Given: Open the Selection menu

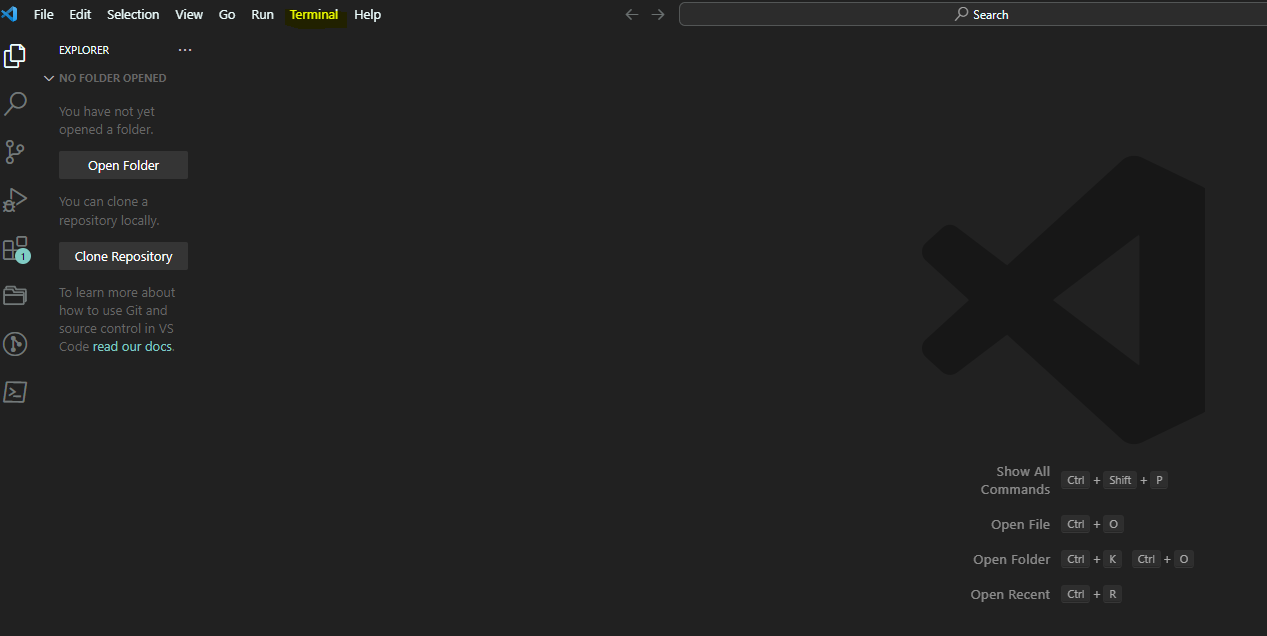Looking at the screenshot, I should pyautogui.click(x=133, y=14).
